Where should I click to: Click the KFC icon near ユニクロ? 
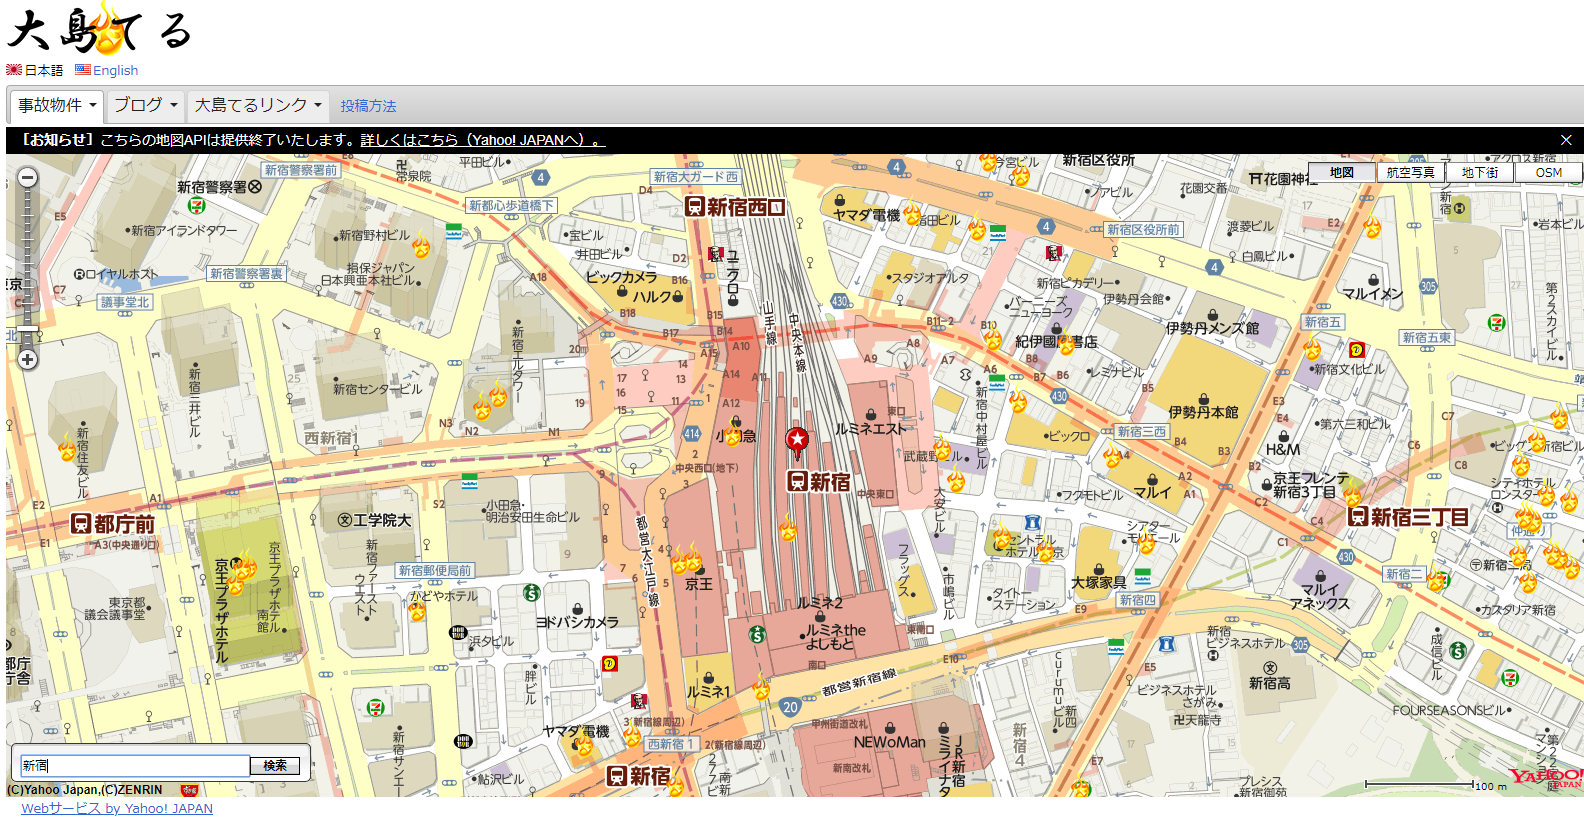(715, 255)
